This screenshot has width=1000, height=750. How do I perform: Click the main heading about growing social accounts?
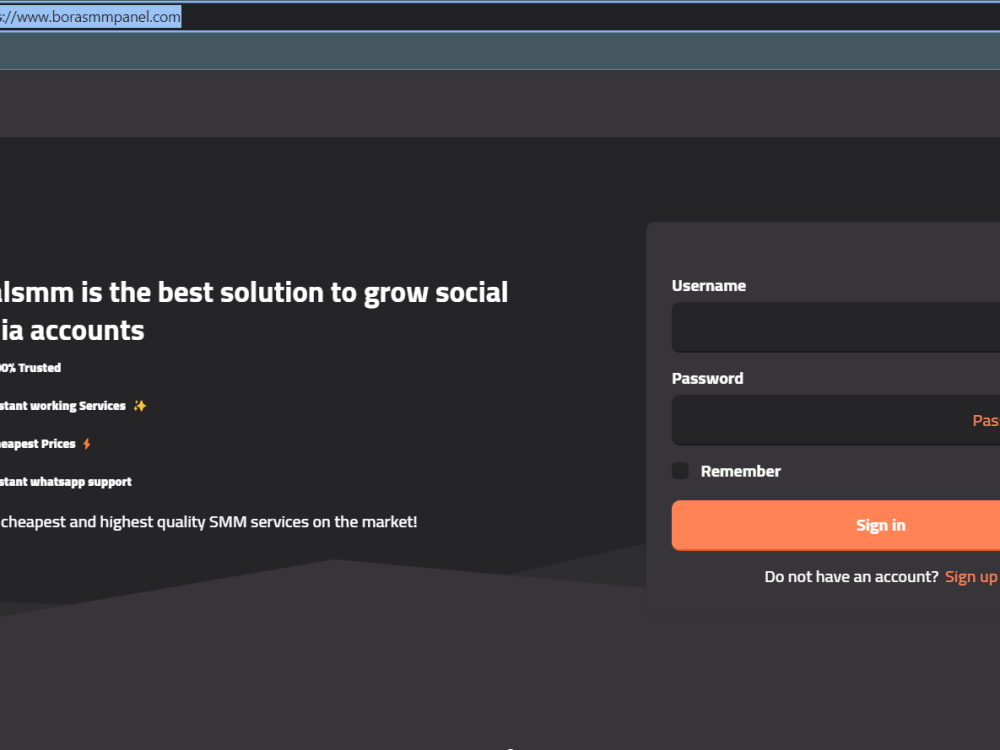point(255,310)
